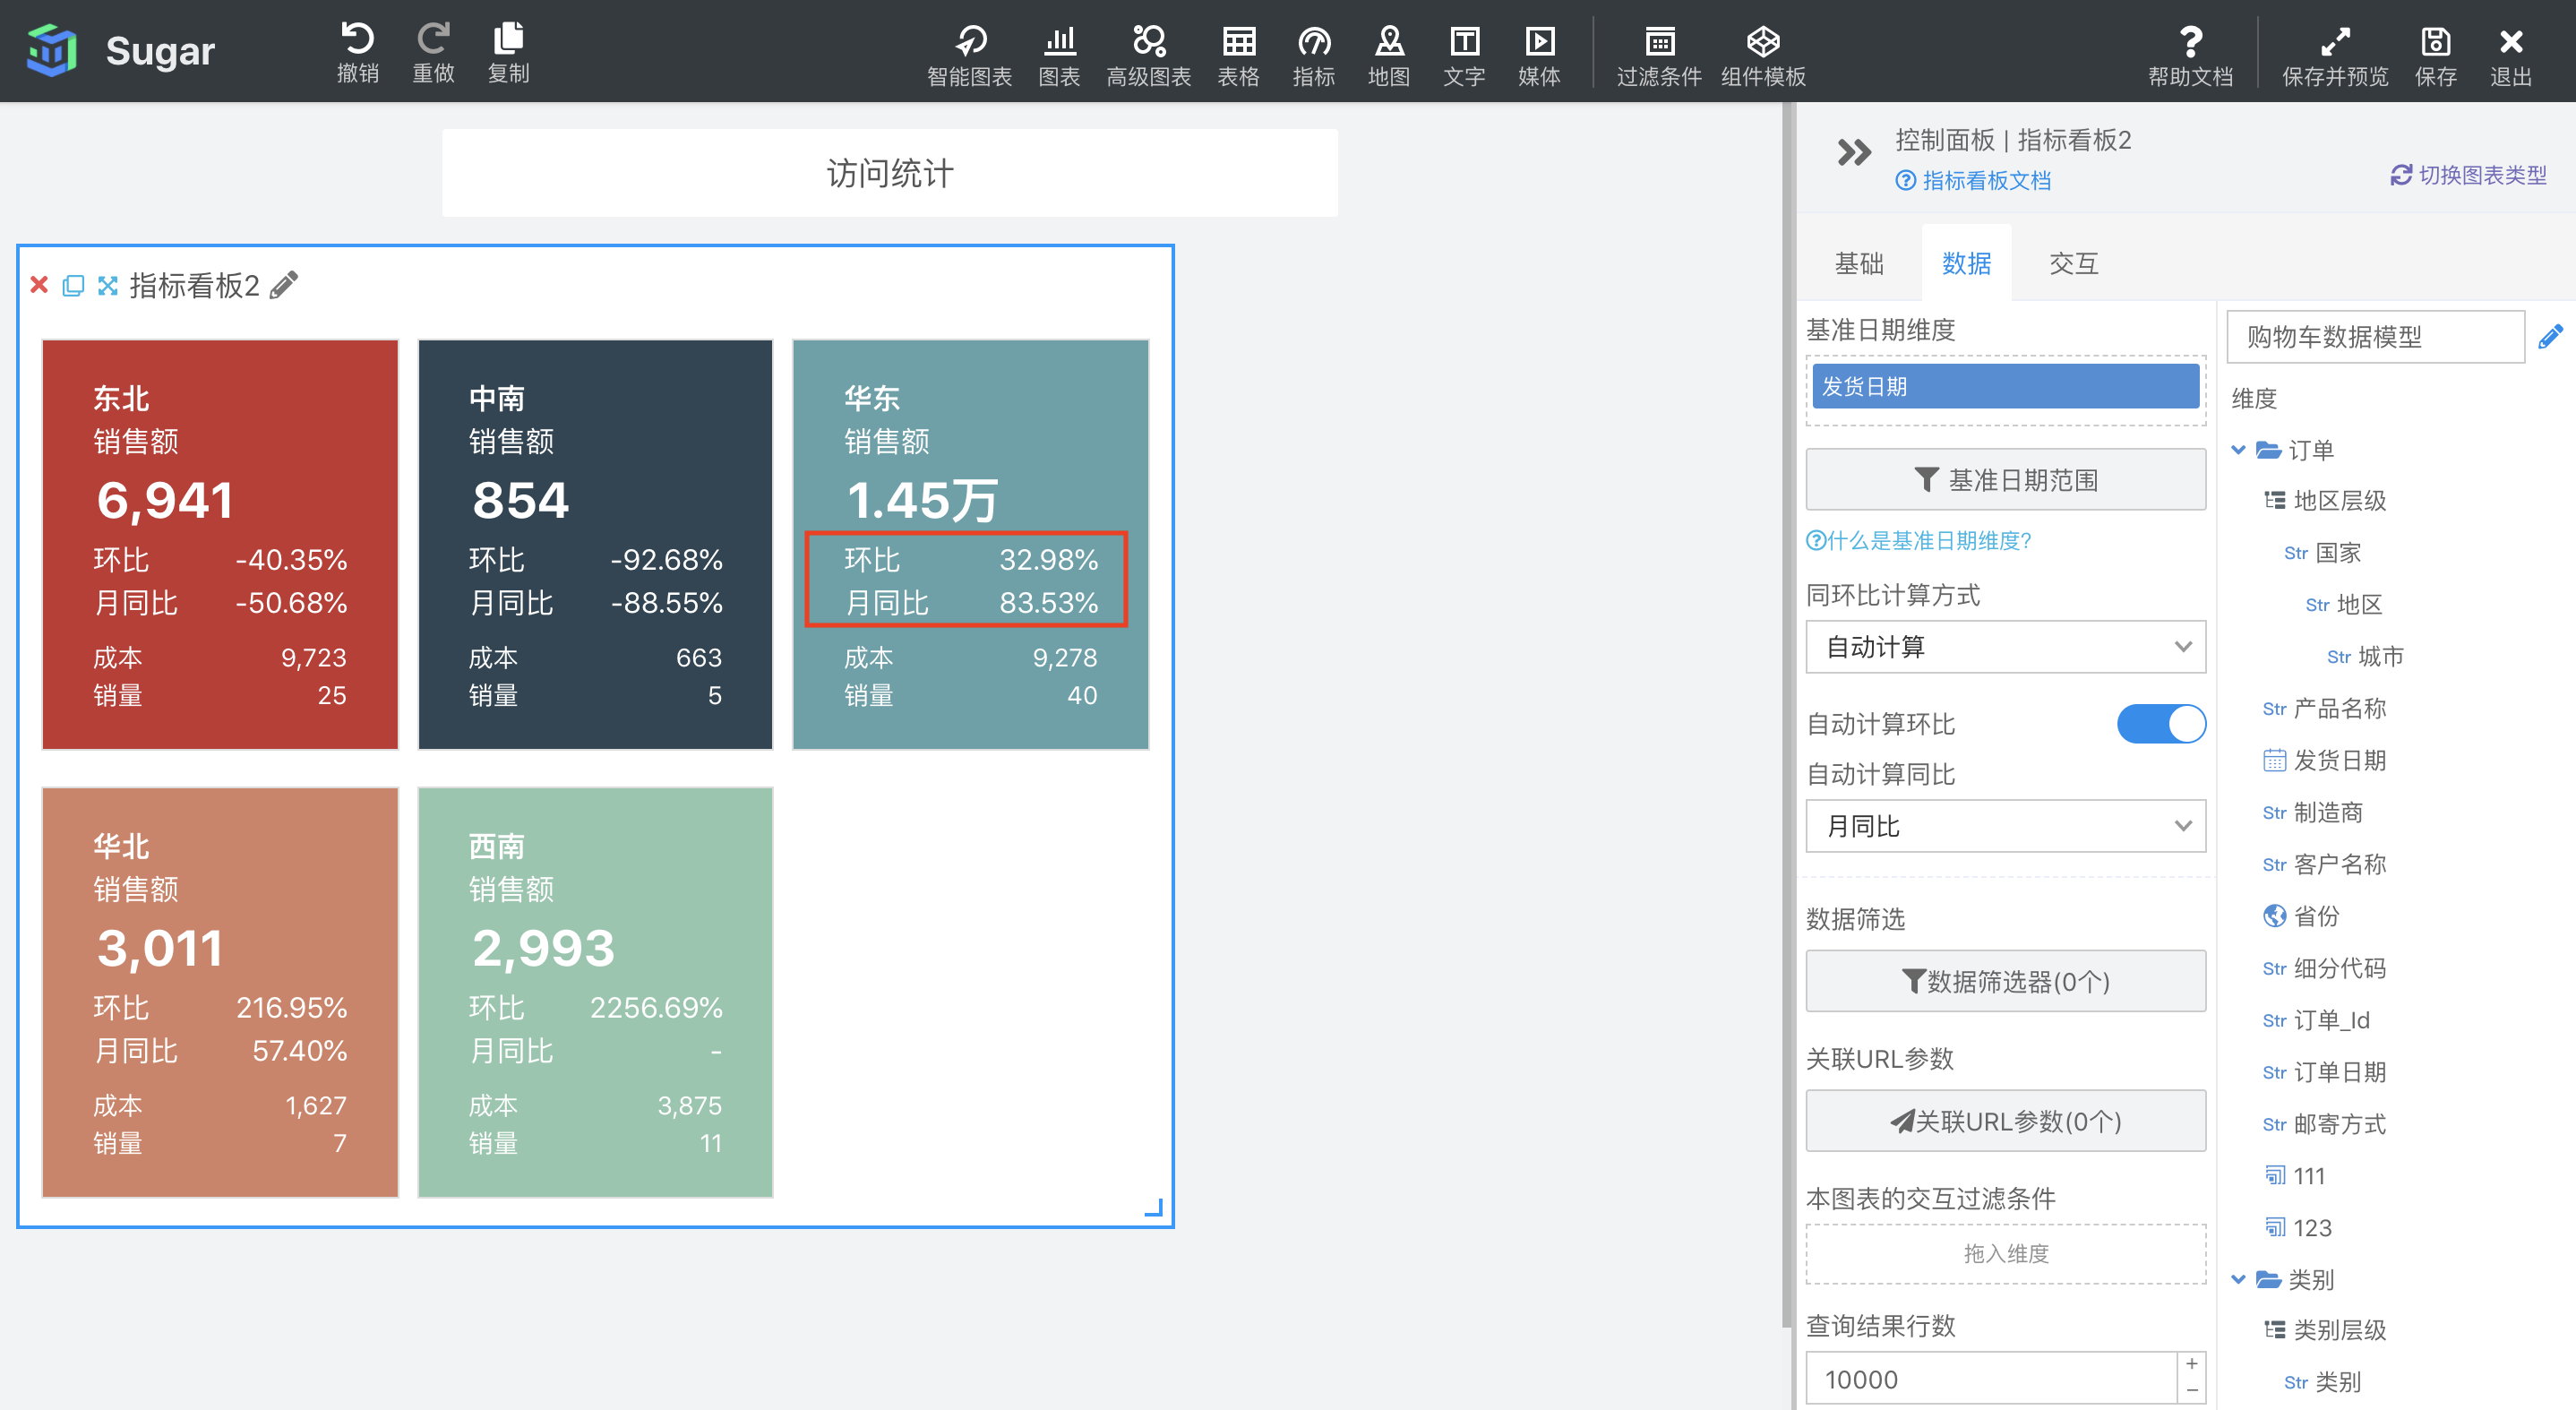The width and height of the screenshot is (2576, 1410).
Task: Open the 同环比计算方式 自动计算 dropdown
Action: 2005,647
